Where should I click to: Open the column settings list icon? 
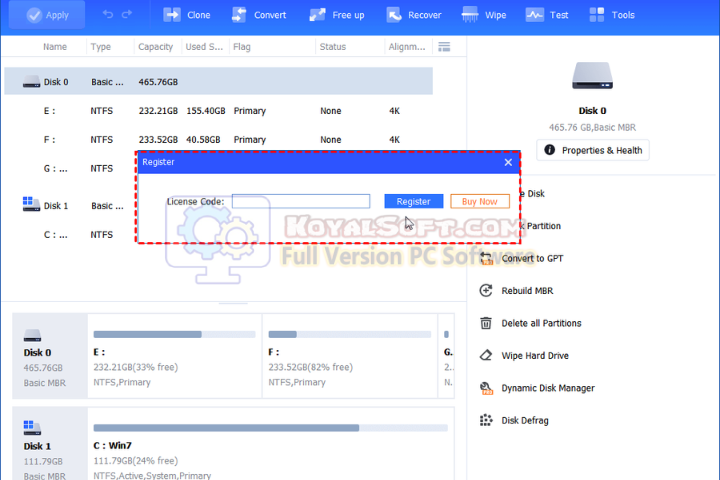(444, 47)
